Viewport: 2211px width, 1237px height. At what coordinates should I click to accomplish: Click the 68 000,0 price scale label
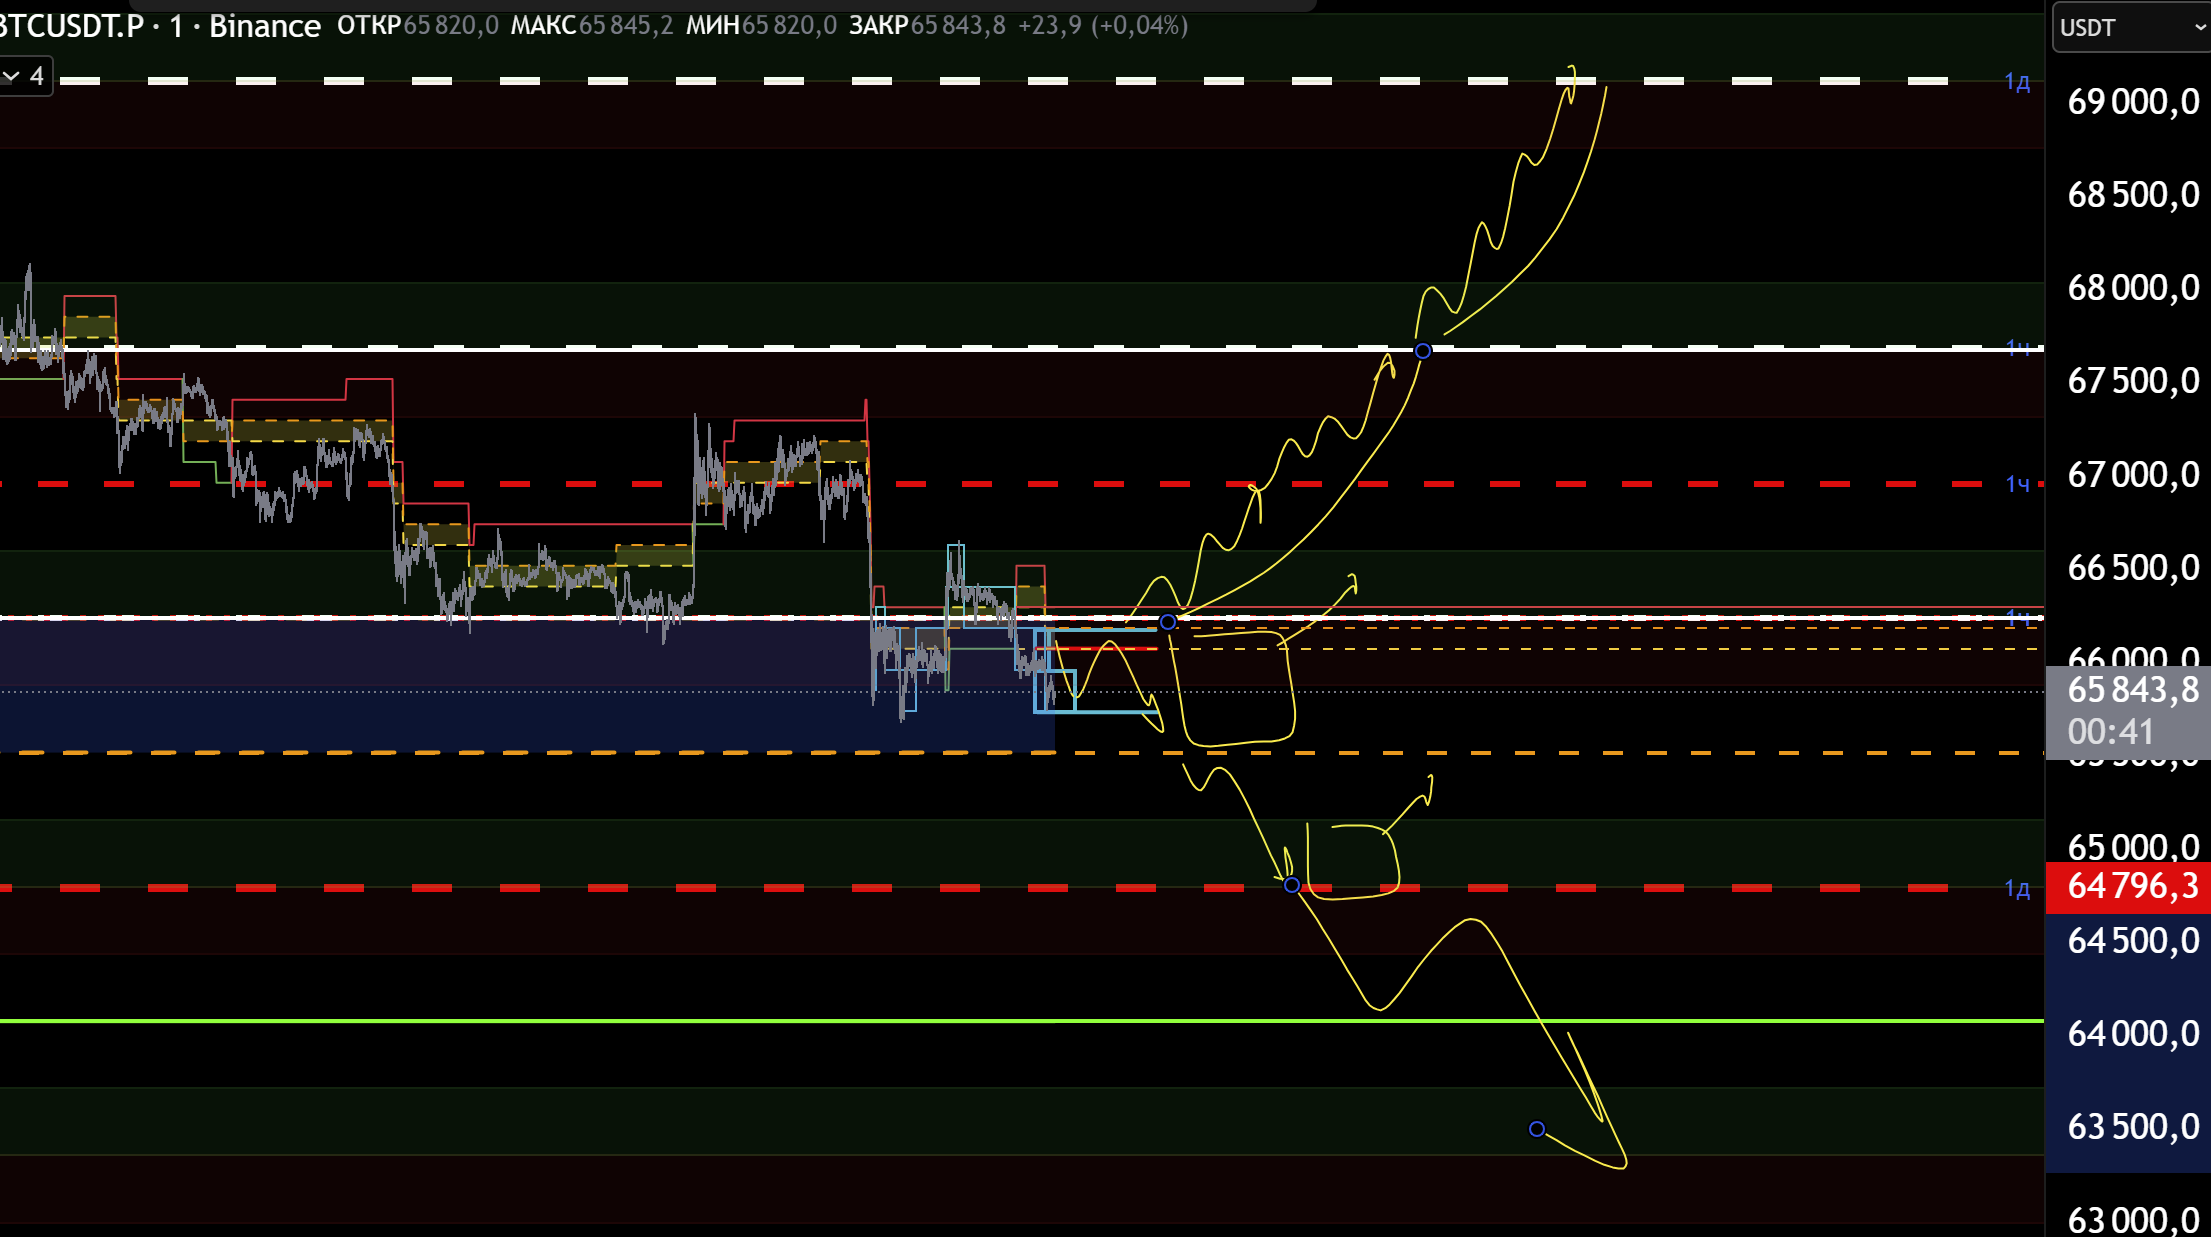(x=2132, y=288)
